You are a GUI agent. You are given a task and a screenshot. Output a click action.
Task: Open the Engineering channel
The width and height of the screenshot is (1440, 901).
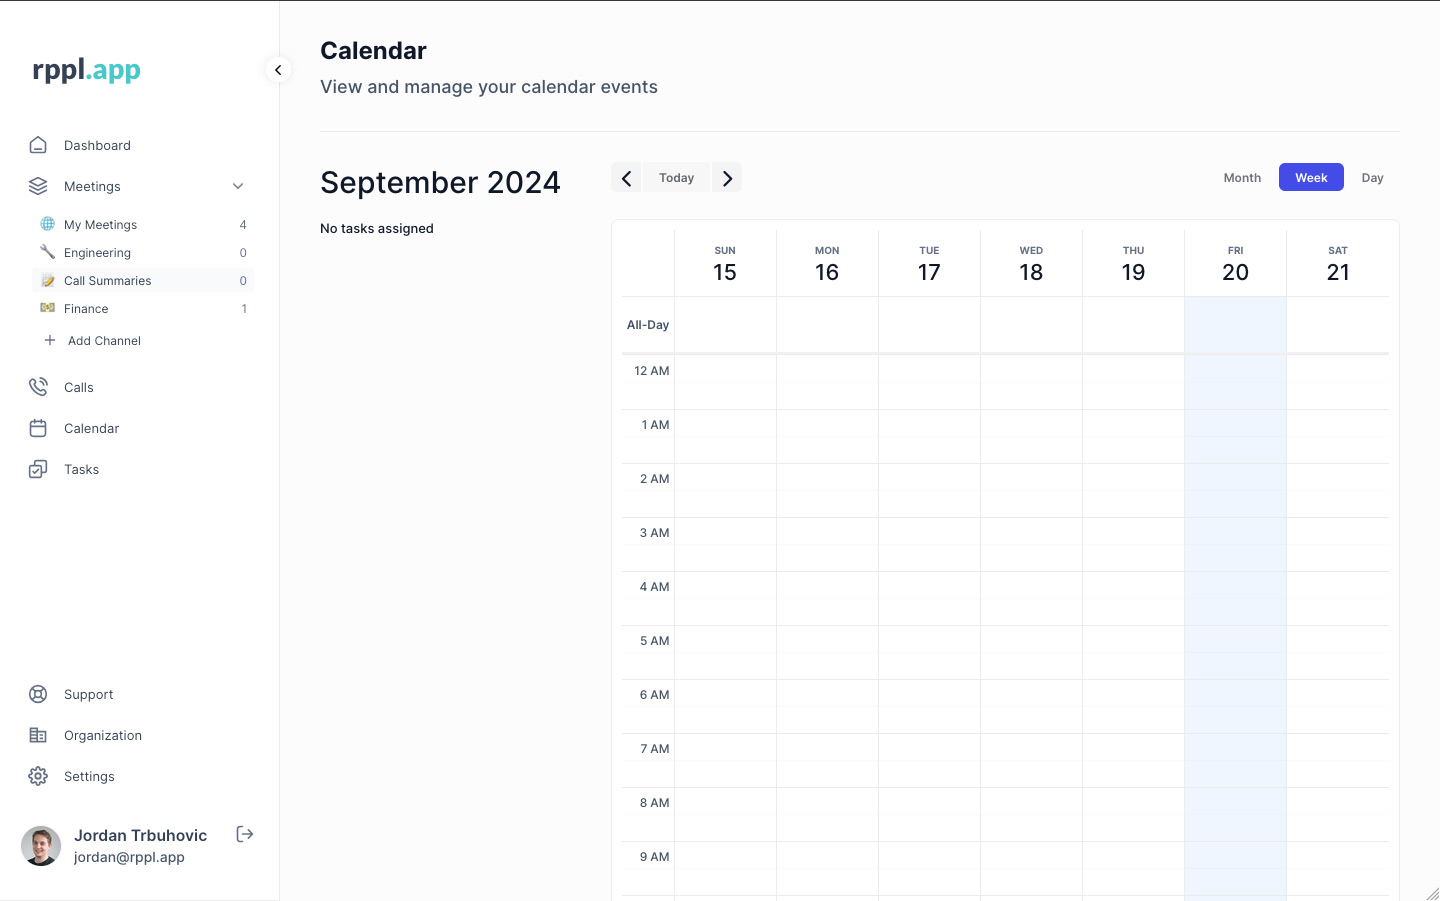97,253
